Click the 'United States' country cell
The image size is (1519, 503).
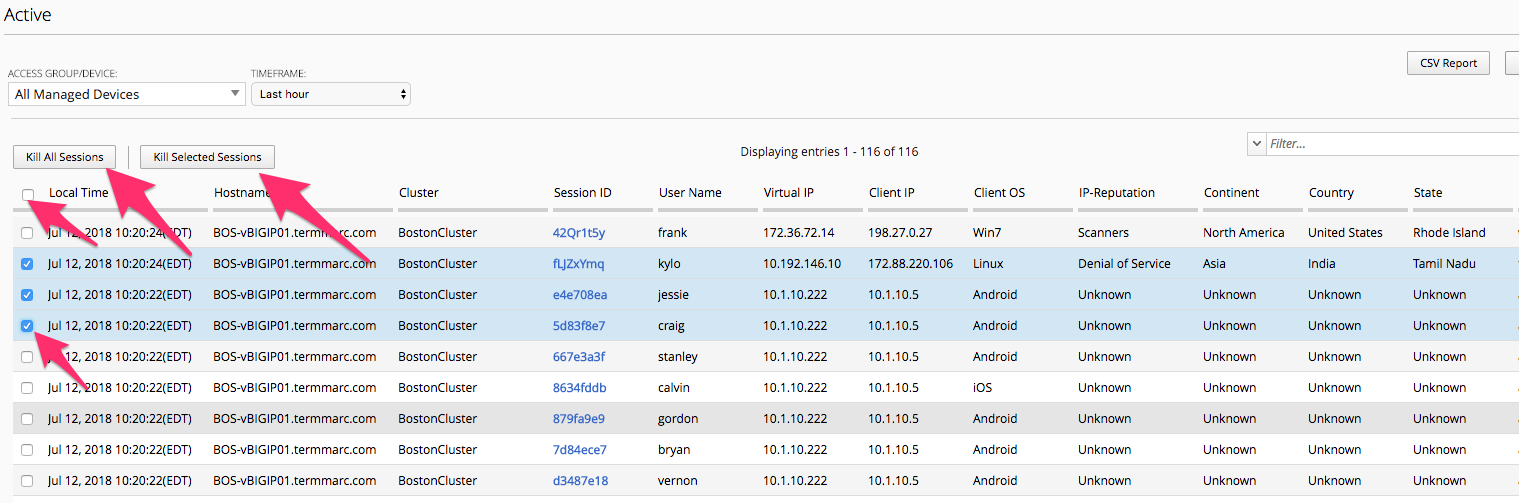(x=1346, y=233)
